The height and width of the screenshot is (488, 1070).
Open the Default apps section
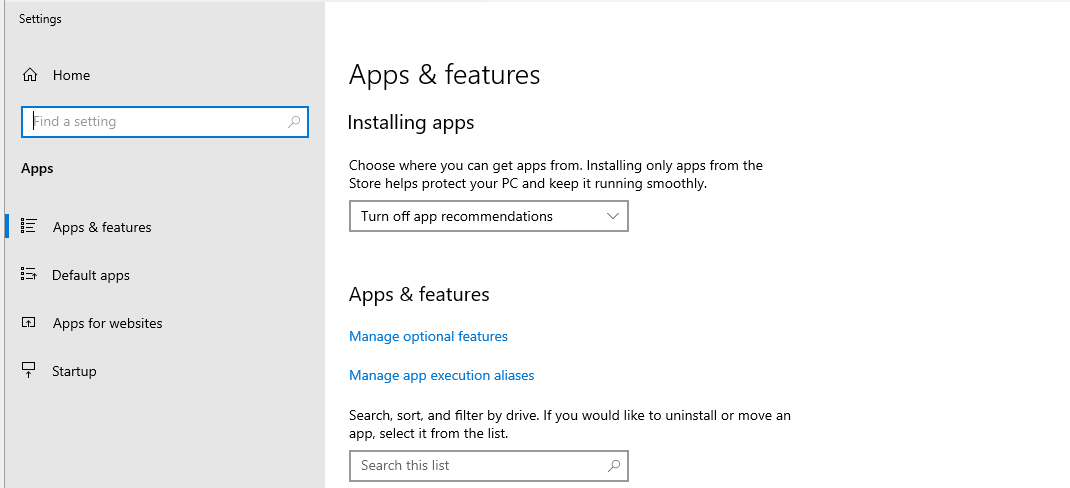click(91, 275)
